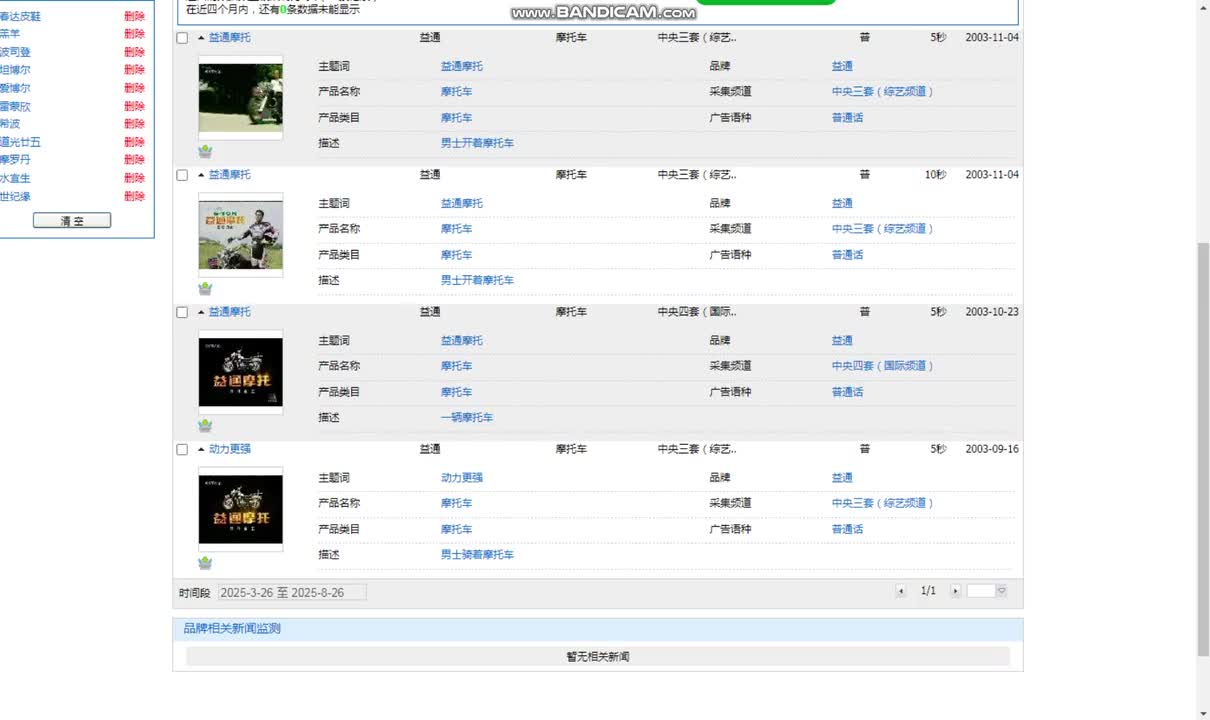Click the basket icon under the 动力更强 ad thumbnail
This screenshot has width=1210, height=720.
click(x=205, y=562)
